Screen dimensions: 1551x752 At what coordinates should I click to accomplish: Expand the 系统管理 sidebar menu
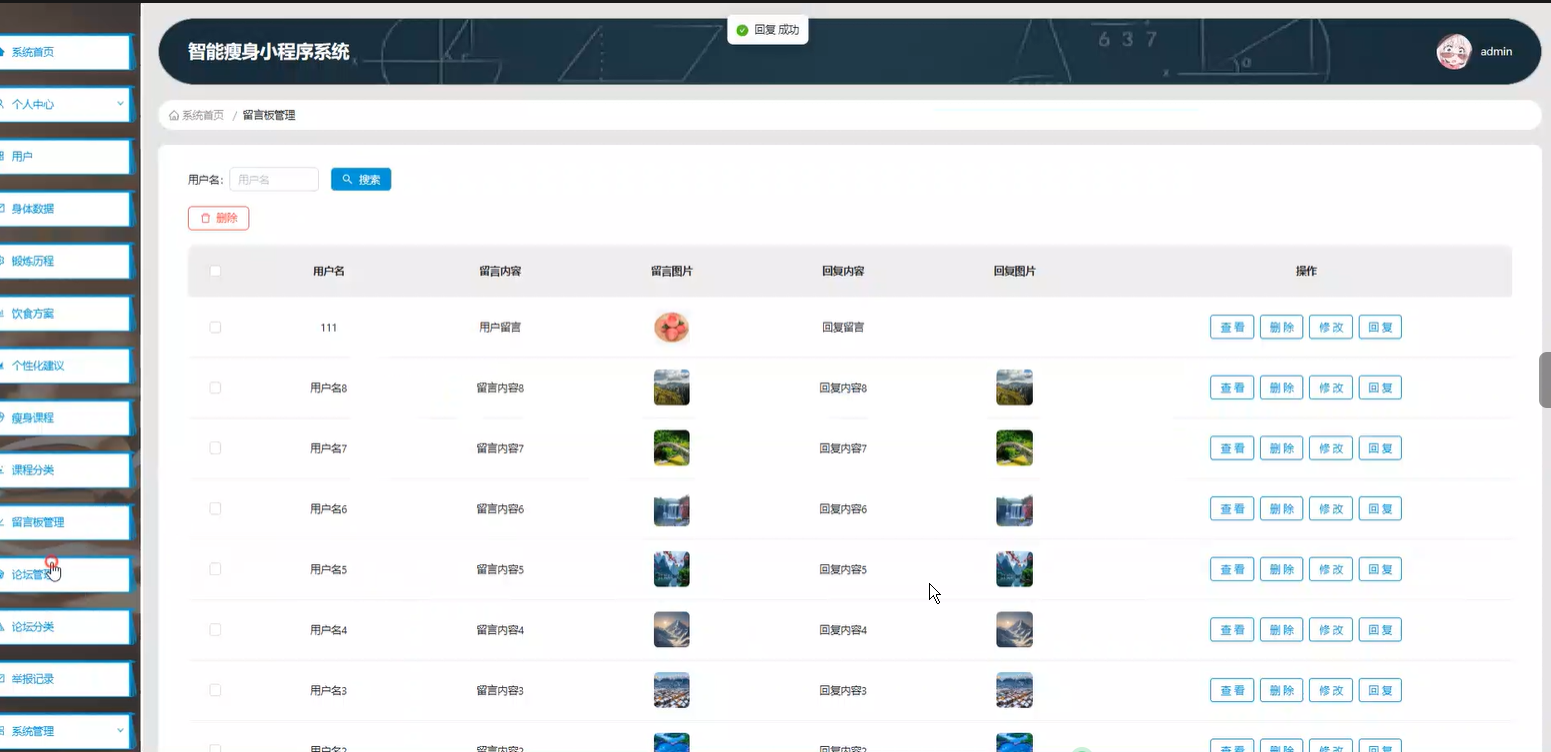65,731
